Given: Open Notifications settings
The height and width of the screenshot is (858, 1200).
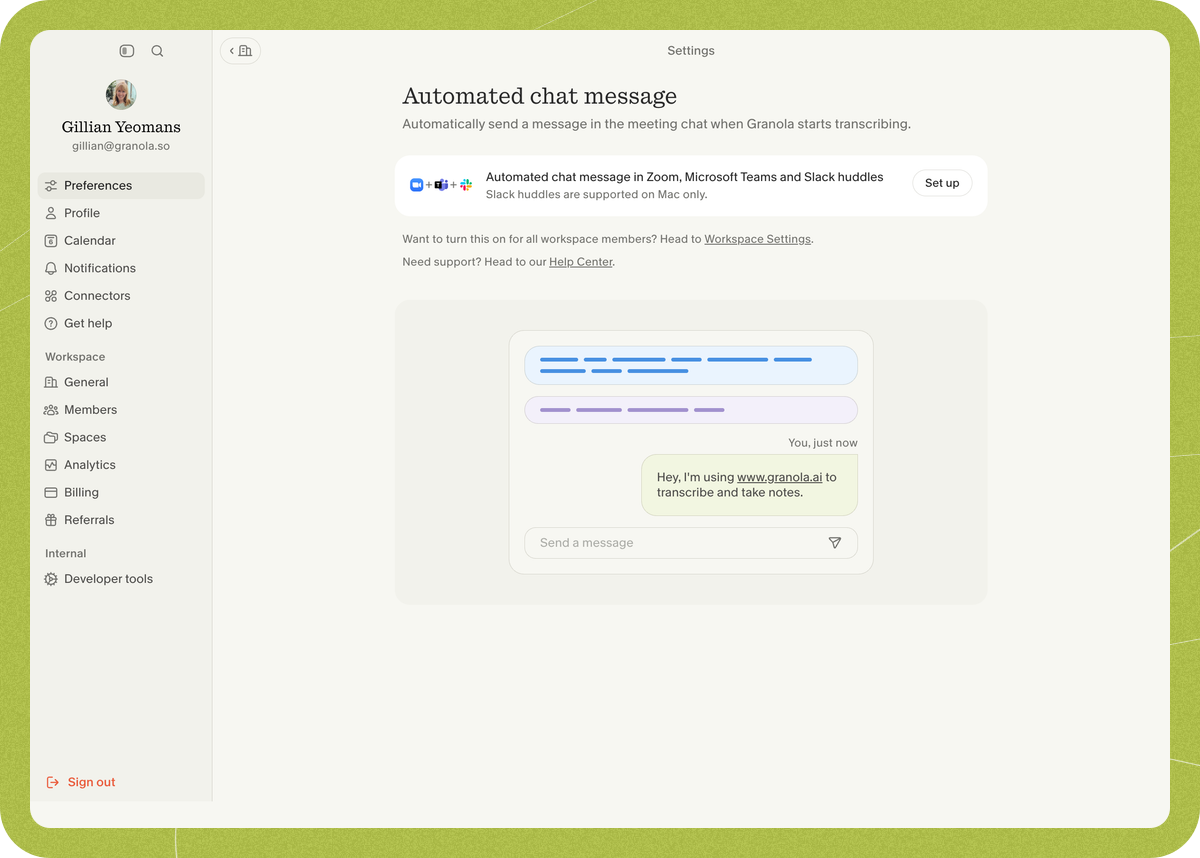Looking at the screenshot, I should tap(121, 268).
